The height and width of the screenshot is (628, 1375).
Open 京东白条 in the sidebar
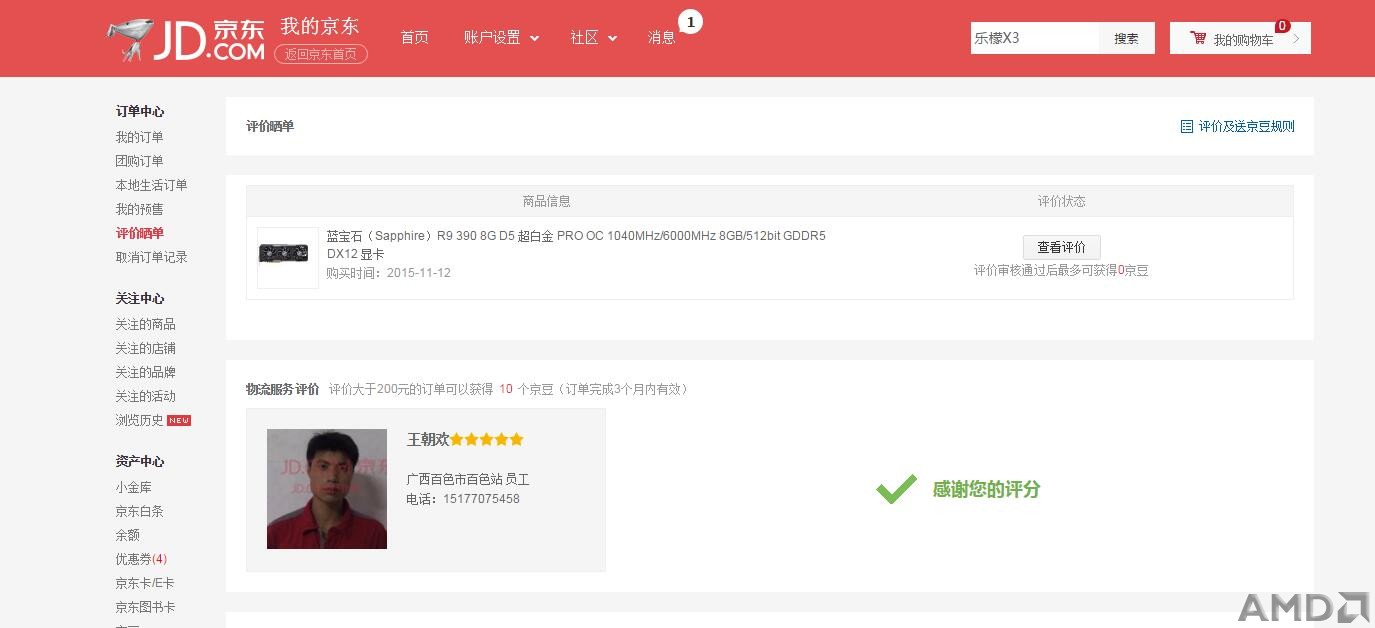tap(139, 511)
